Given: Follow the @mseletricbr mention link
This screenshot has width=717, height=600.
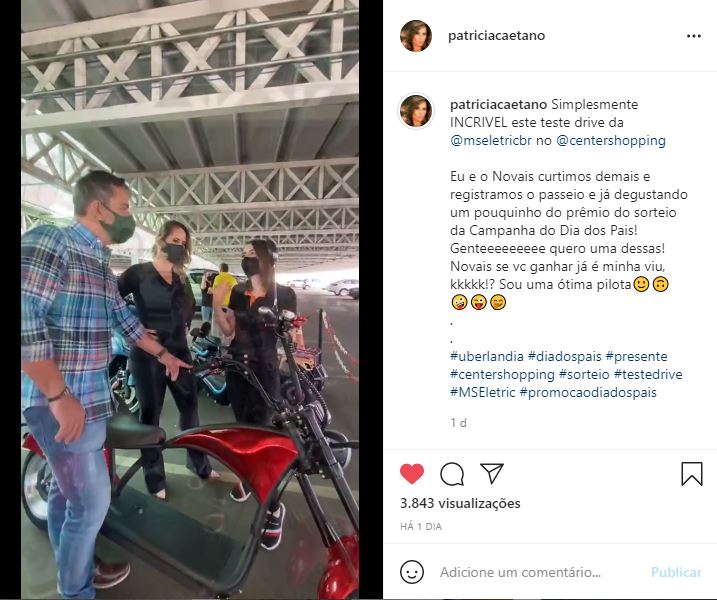Looking at the screenshot, I should pos(491,140).
